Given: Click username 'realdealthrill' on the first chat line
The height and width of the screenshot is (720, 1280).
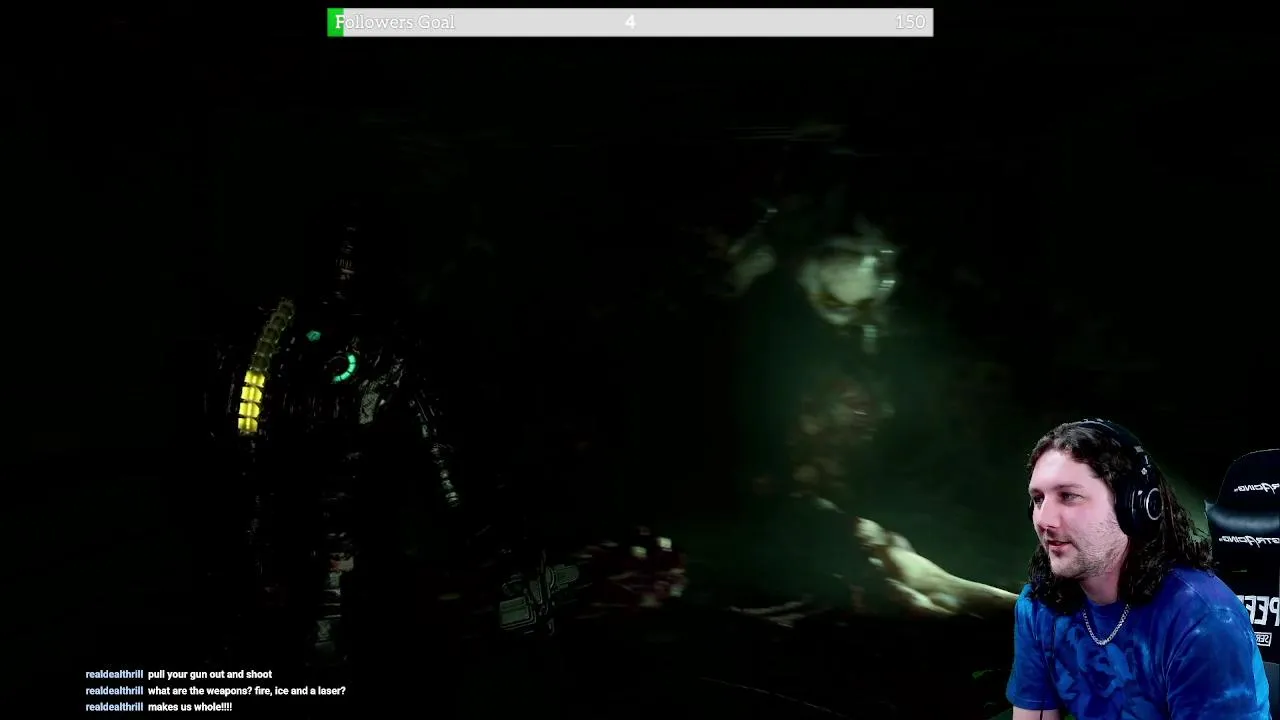Looking at the screenshot, I should pyautogui.click(x=114, y=675).
